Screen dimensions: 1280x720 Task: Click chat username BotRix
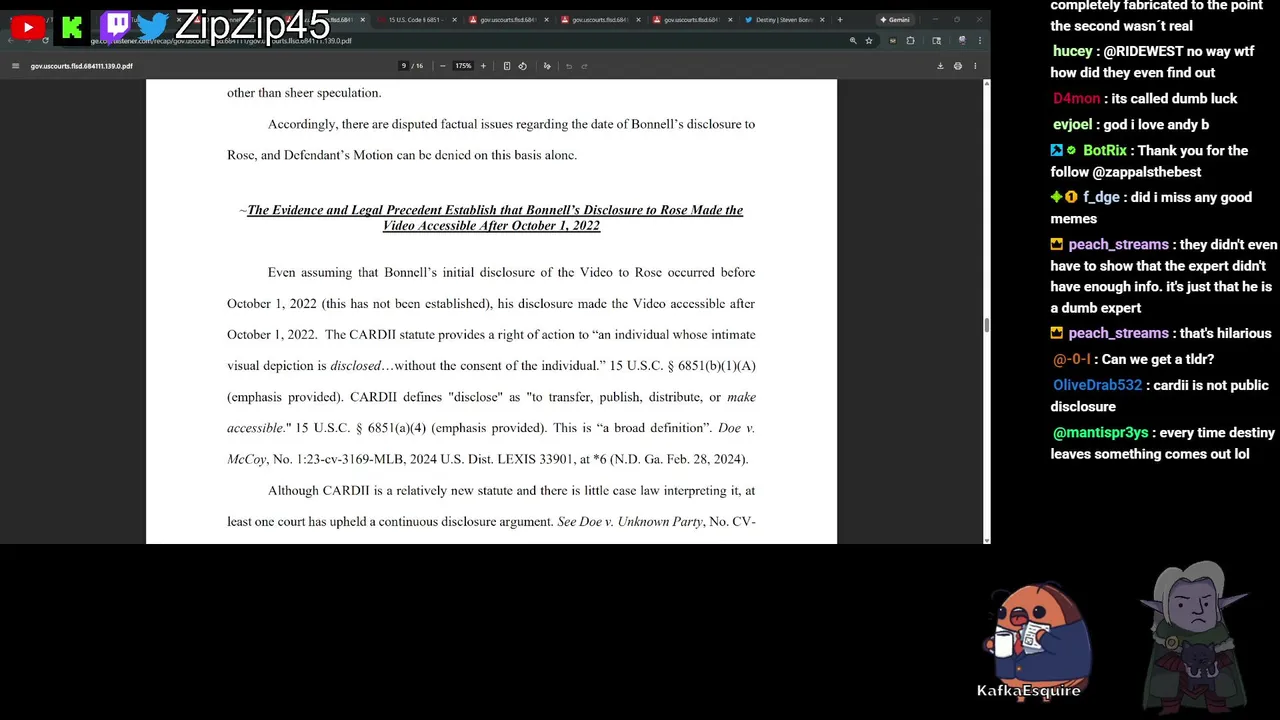pyautogui.click(x=1105, y=151)
